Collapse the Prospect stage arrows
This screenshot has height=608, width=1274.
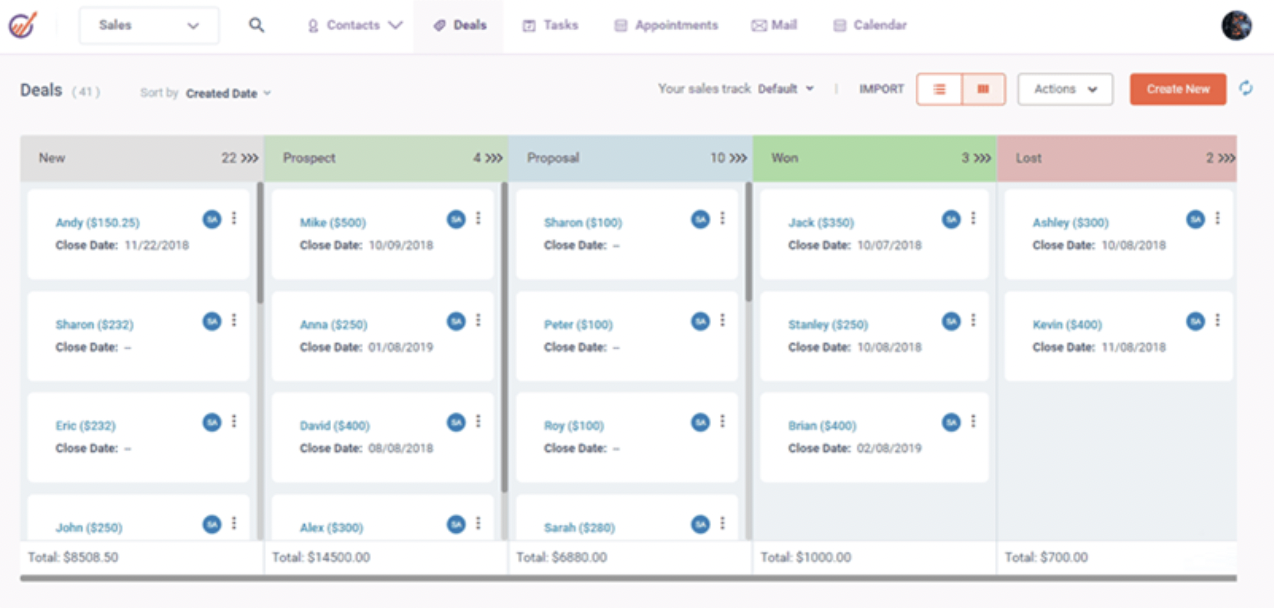tap(494, 158)
